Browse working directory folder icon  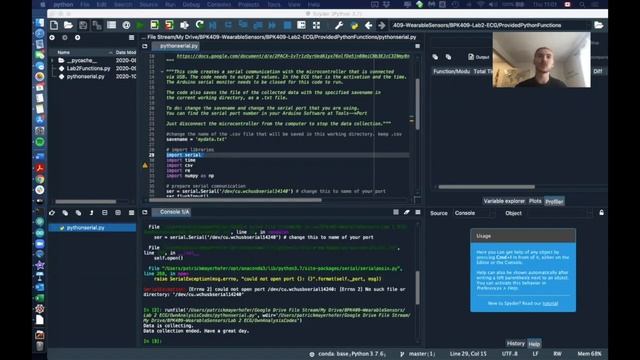coord(598,25)
